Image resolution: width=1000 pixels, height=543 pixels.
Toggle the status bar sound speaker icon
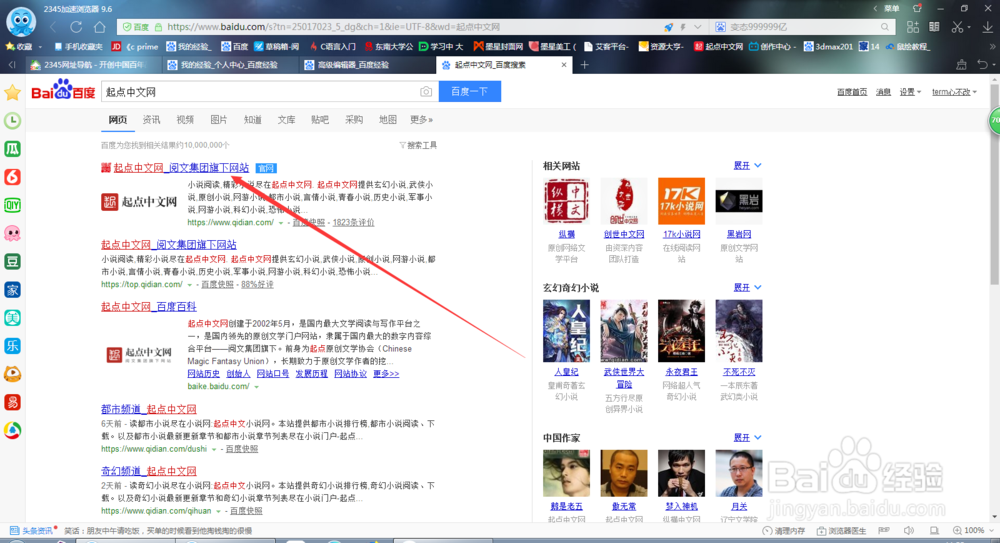[x=909, y=530]
